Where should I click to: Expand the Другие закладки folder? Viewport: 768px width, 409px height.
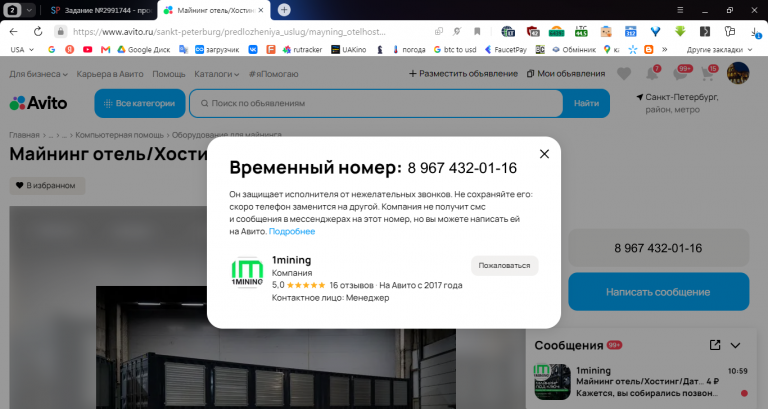tap(719, 49)
